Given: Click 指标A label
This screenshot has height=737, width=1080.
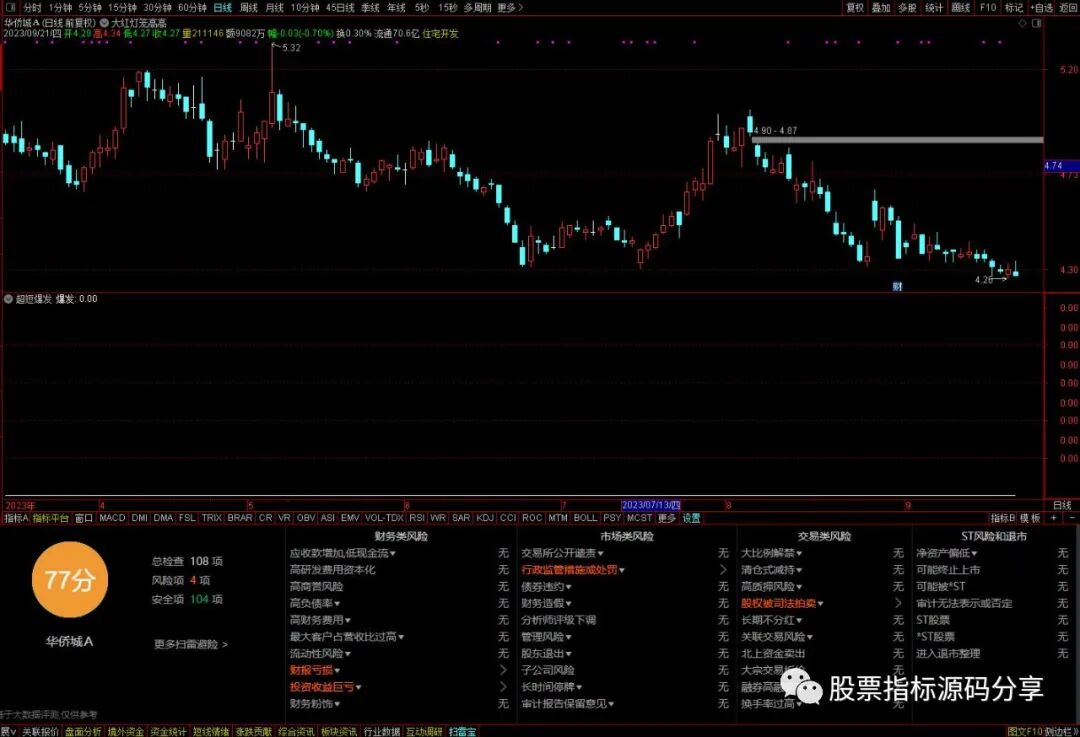Looking at the screenshot, I should click(x=16, y=518).
